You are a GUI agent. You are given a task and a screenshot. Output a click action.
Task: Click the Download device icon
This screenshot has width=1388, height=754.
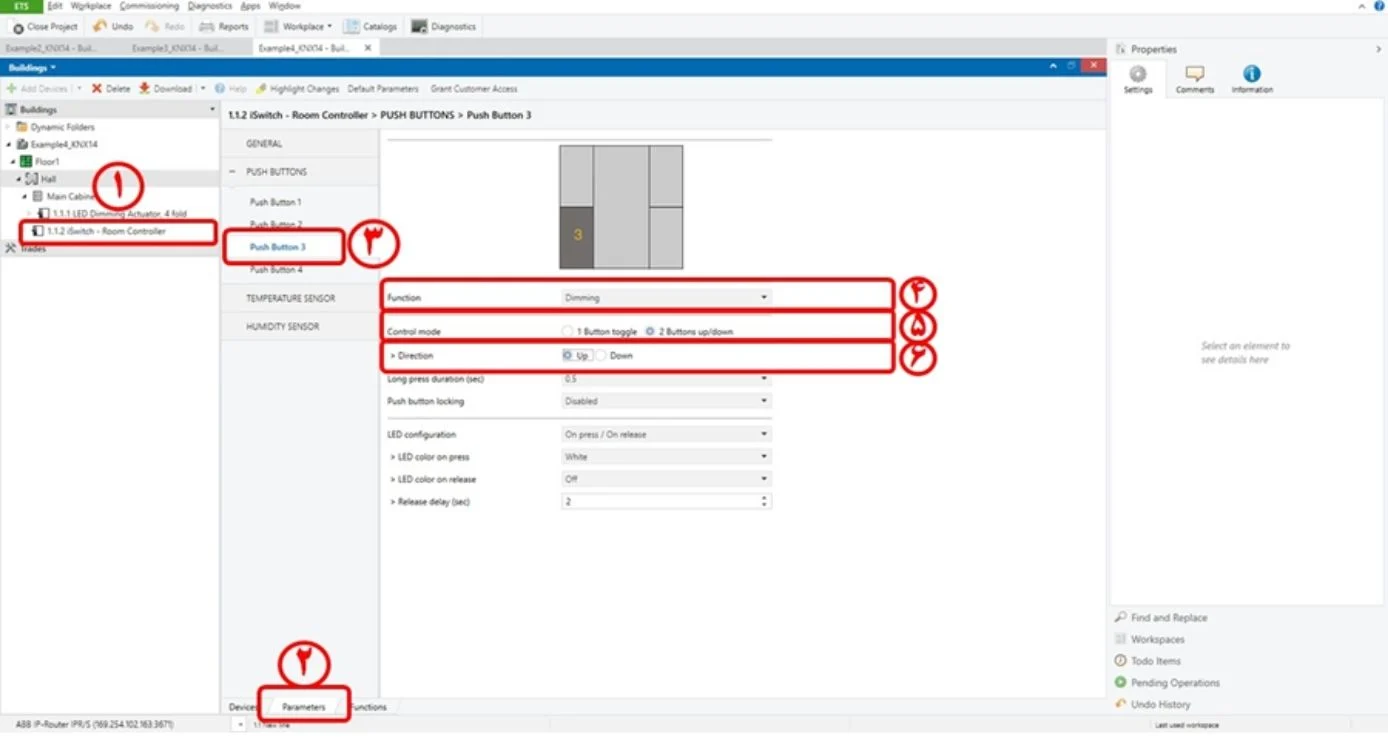point(145,89)
